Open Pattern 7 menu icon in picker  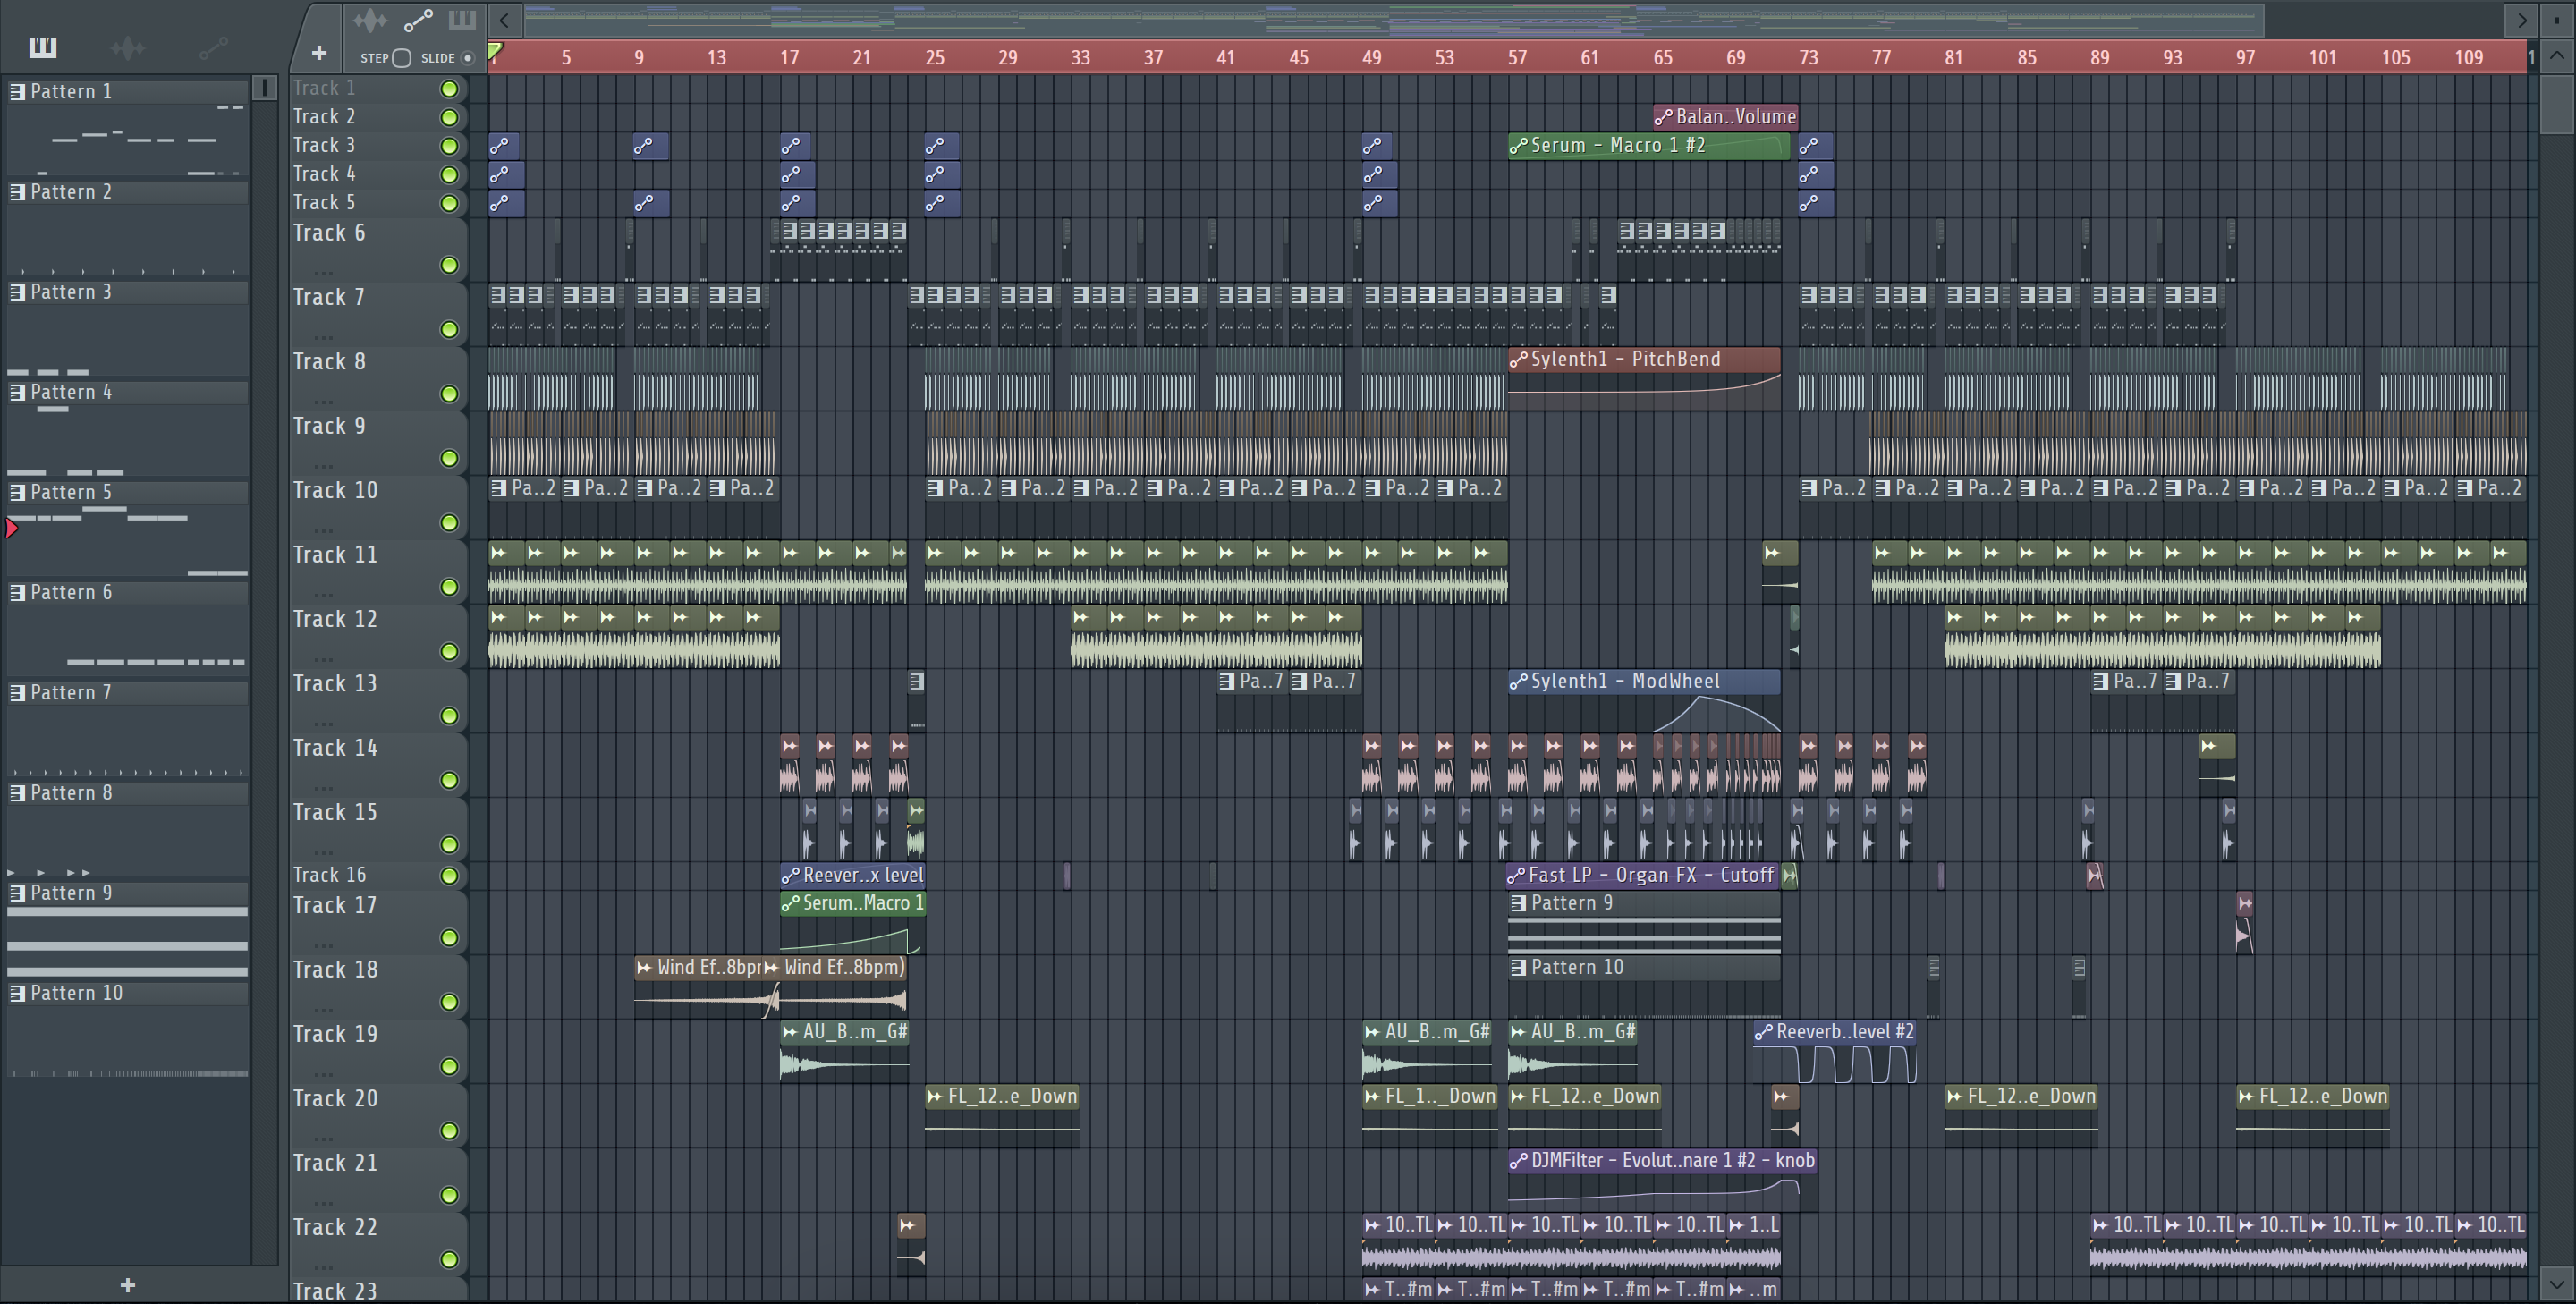[x=17, y=692]
